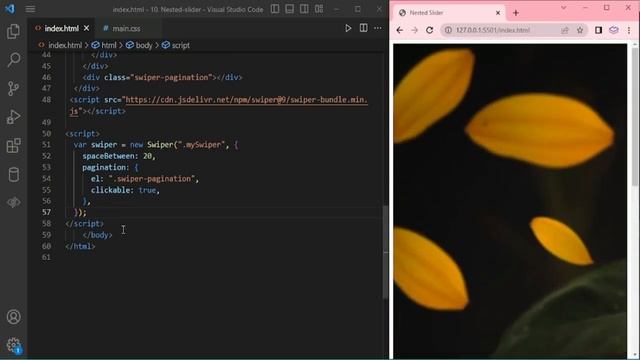Open the browser tab search dropdown
Viewport: 640px width, 360px height.
pos(564,8)
